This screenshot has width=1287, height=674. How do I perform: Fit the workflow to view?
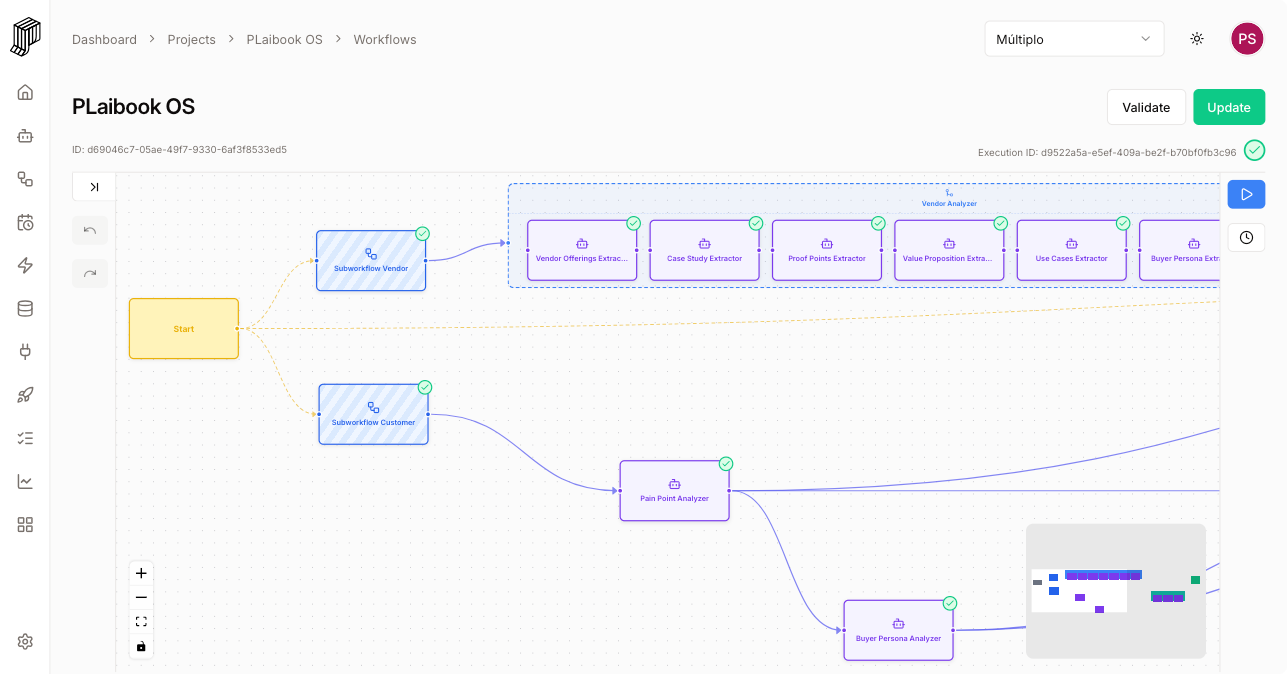141,621
